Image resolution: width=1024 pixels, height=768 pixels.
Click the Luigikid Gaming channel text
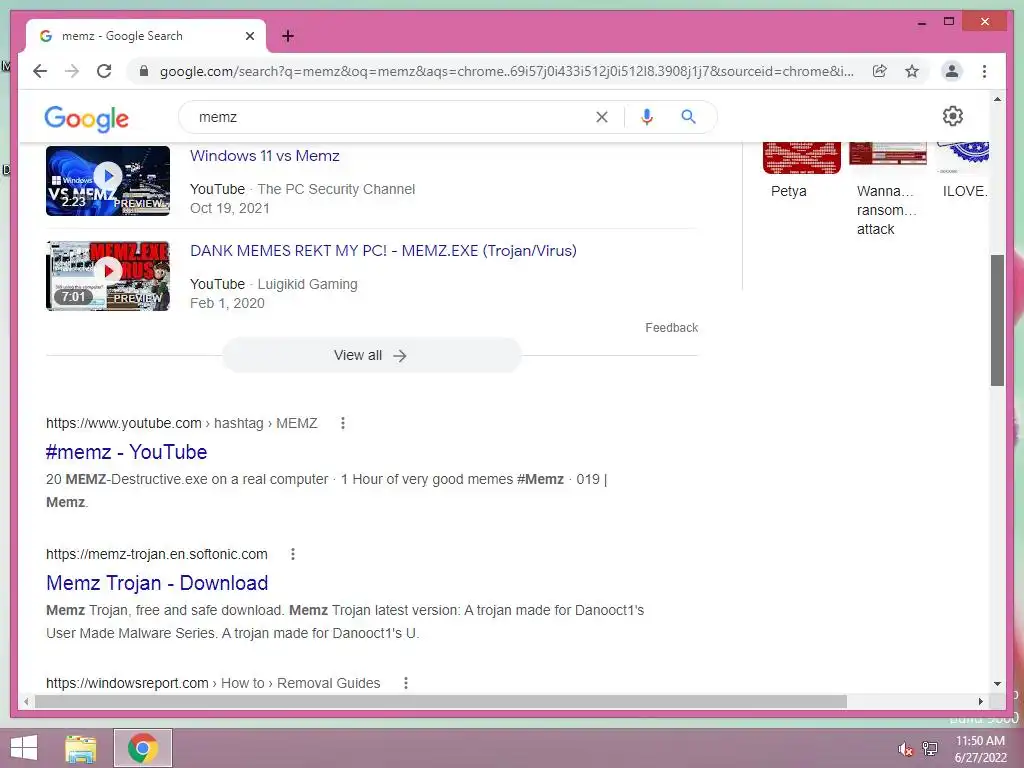click(x=307, y=285)
